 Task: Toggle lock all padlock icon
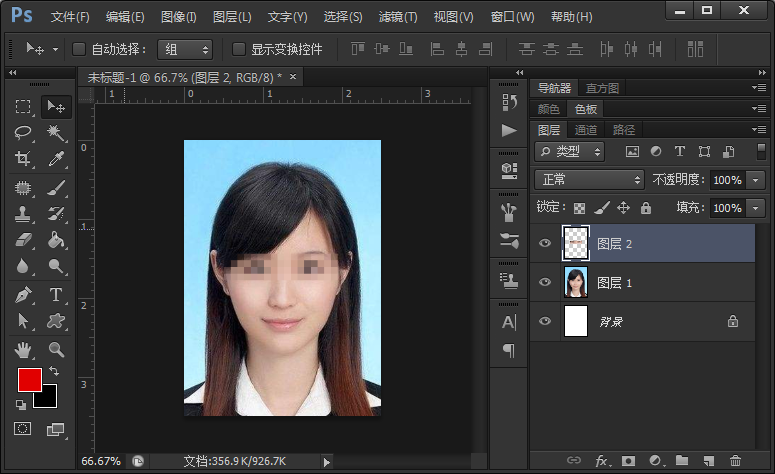[x=646, y=208]
